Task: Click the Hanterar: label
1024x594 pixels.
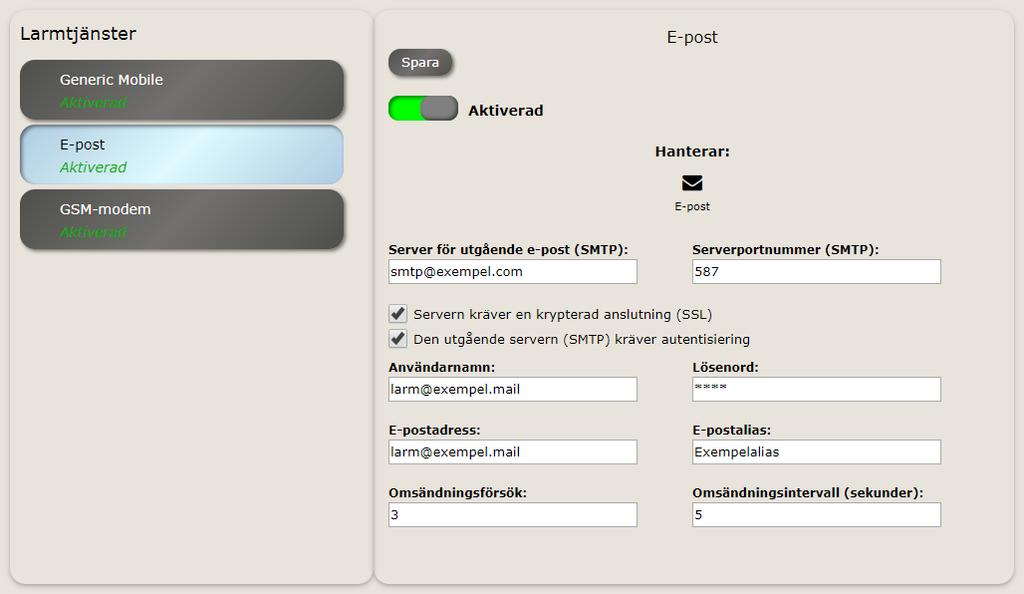Action: click(x=692, y=151)
